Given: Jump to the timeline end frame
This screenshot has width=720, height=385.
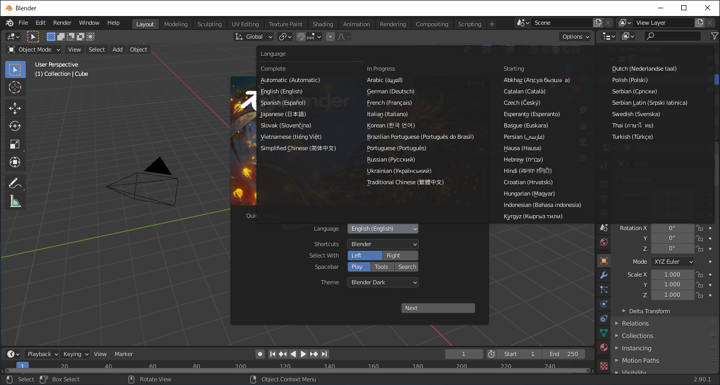Looking at the screenshot, I should [324, 354].
